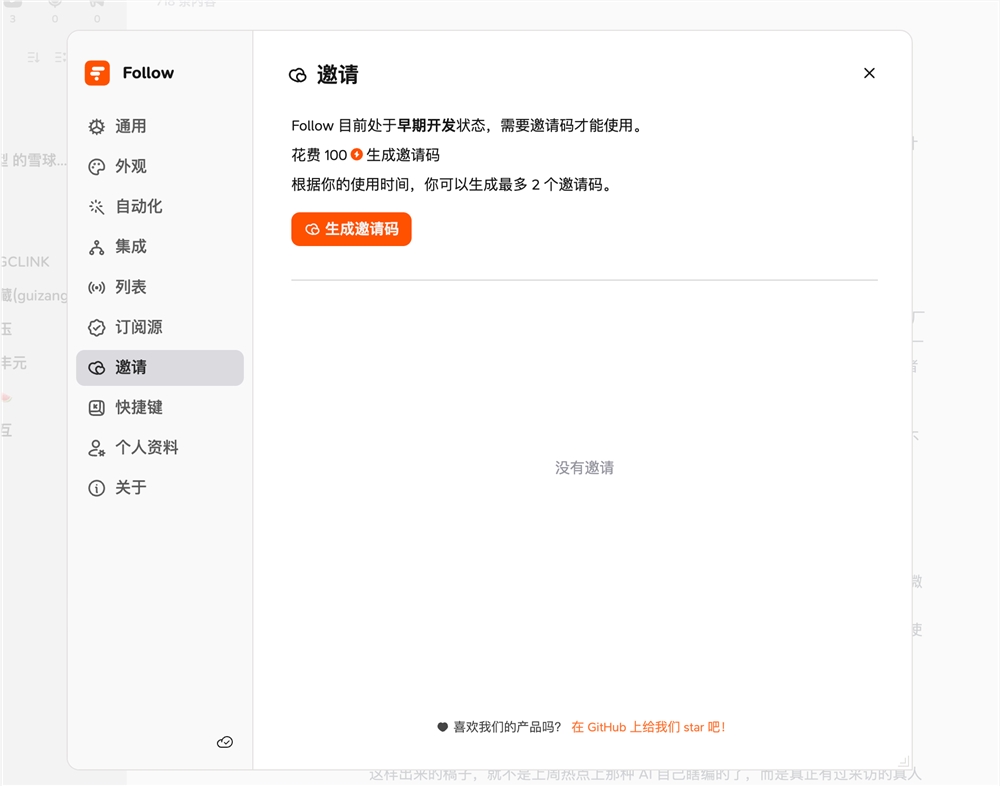Click the cloud sync icon in sidebar bottom
This screenshot has height=786, width=1000.
pos(225,742)
